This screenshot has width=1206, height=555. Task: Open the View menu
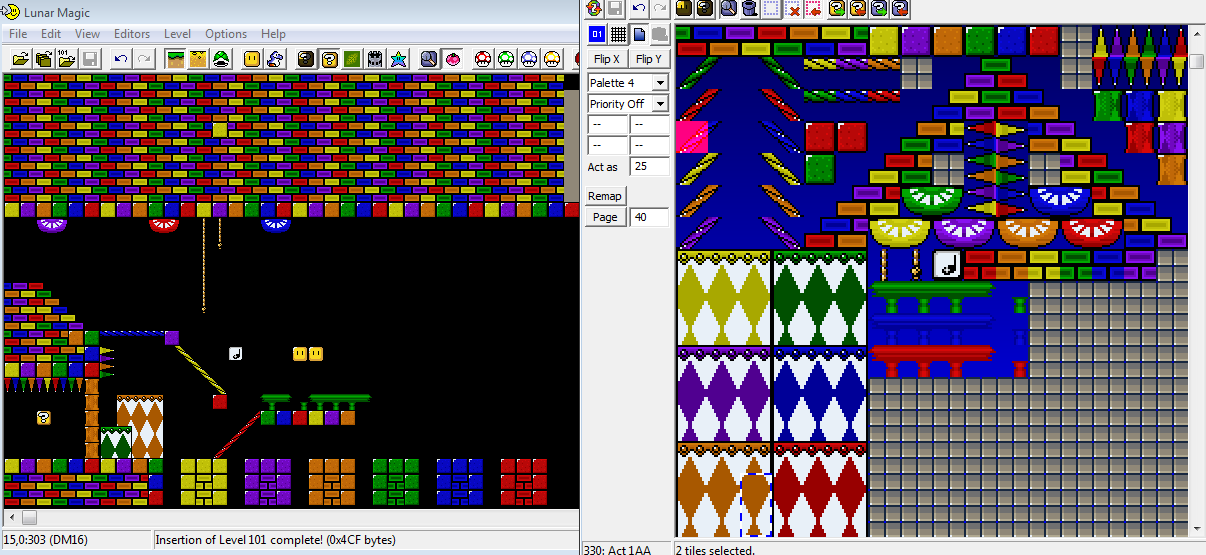tap(87, 34)
